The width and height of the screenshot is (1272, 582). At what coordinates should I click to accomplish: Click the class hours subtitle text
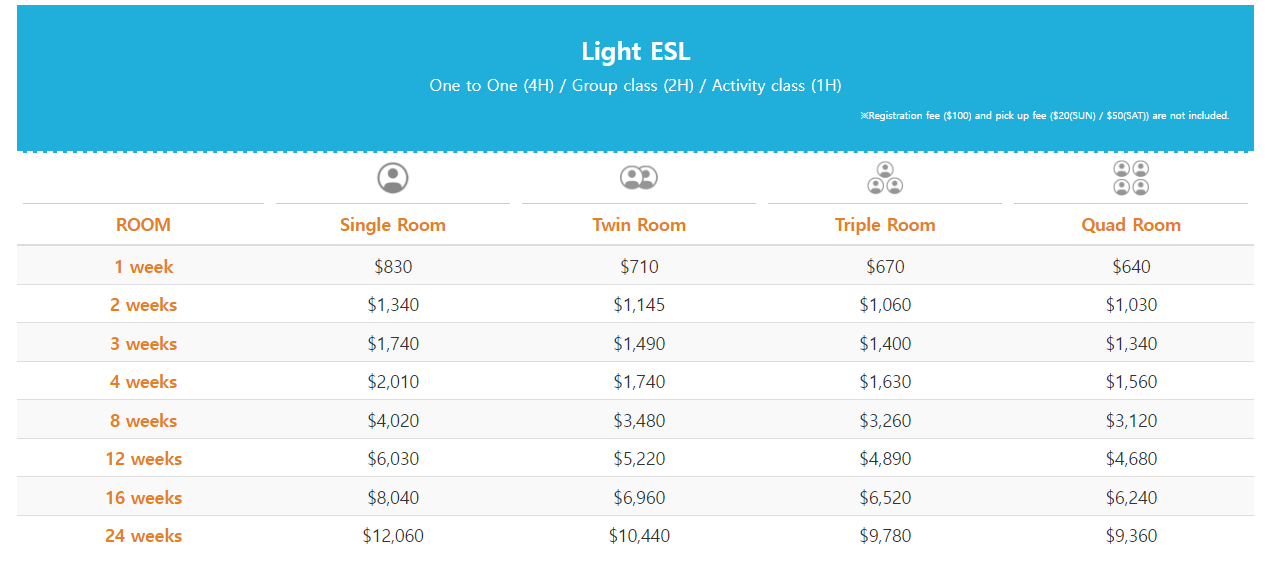pyautogui.click(x=636, y=86)
